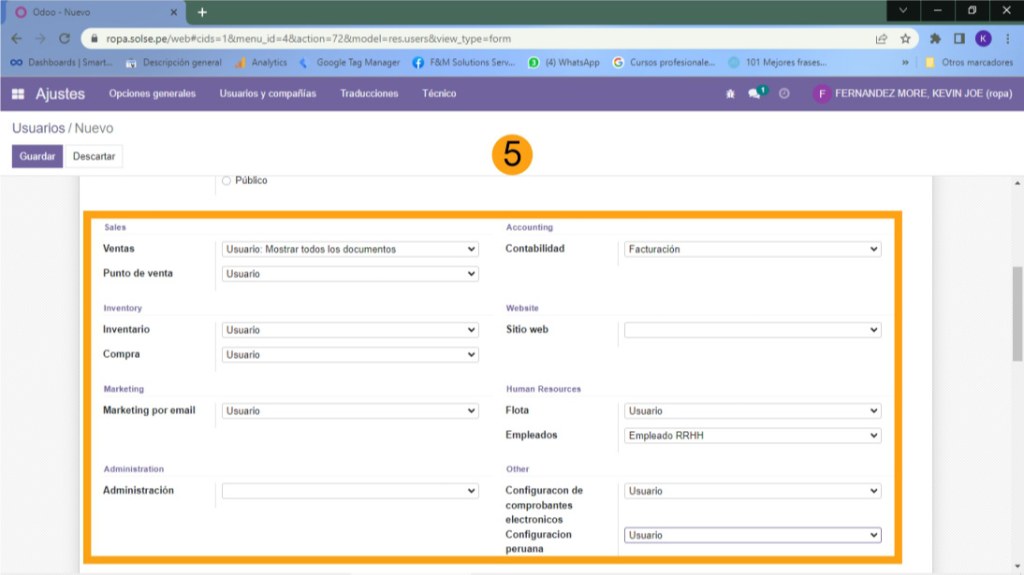Screen dimensions: 1024x575
Task: Discard changes with Descartar
Action: click(94, 156)
